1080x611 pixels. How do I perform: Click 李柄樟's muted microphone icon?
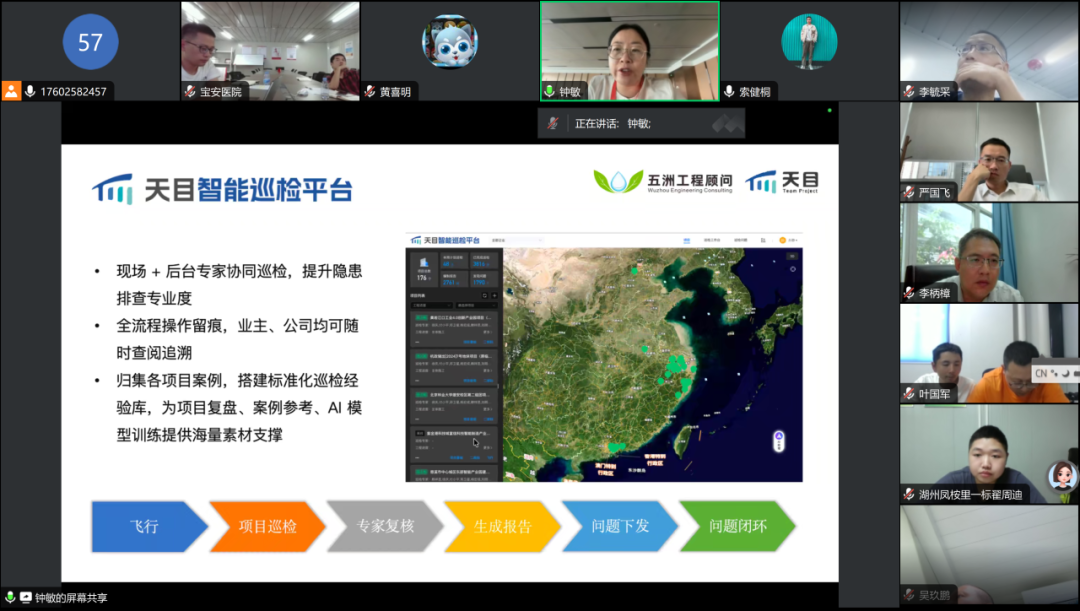tap(909, 293)
